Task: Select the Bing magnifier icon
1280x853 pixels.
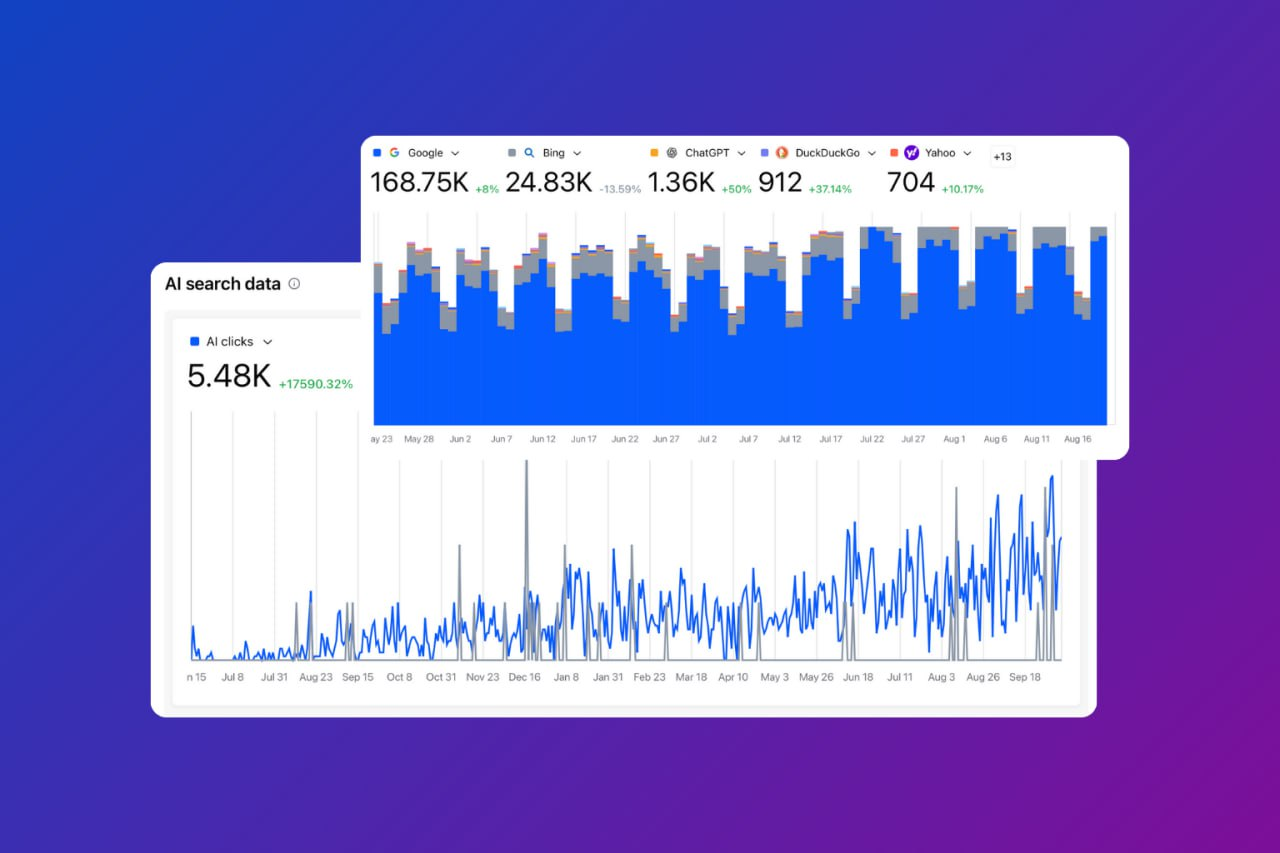Action: tap(529, 152)
